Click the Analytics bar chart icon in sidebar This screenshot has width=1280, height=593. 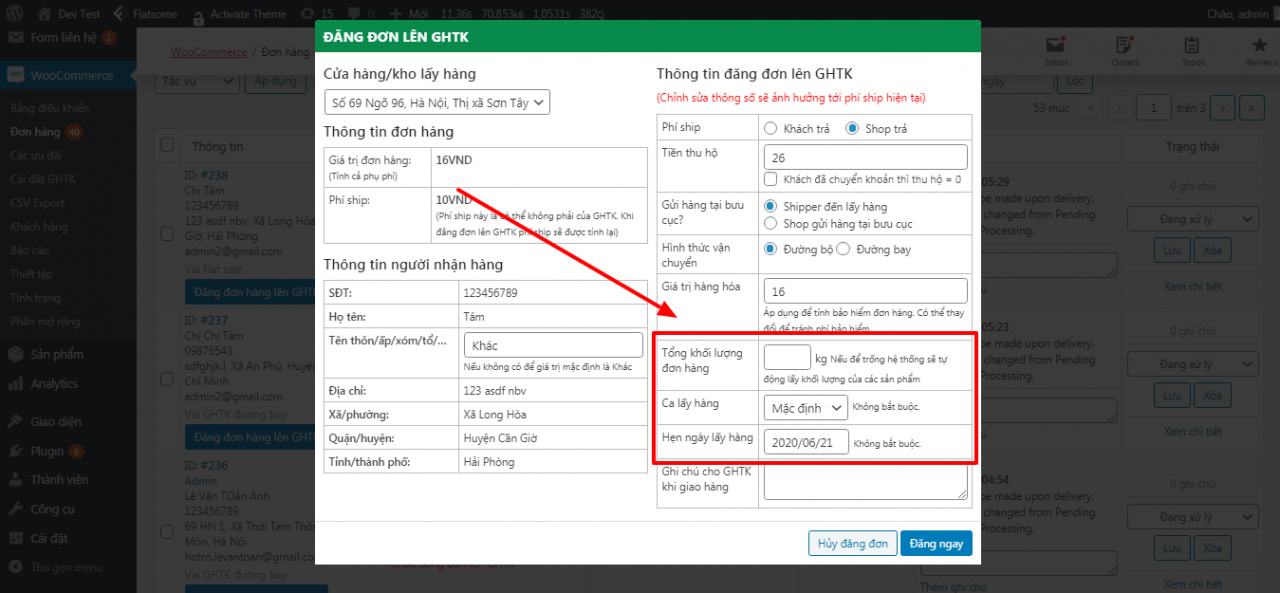pos(15,384)
